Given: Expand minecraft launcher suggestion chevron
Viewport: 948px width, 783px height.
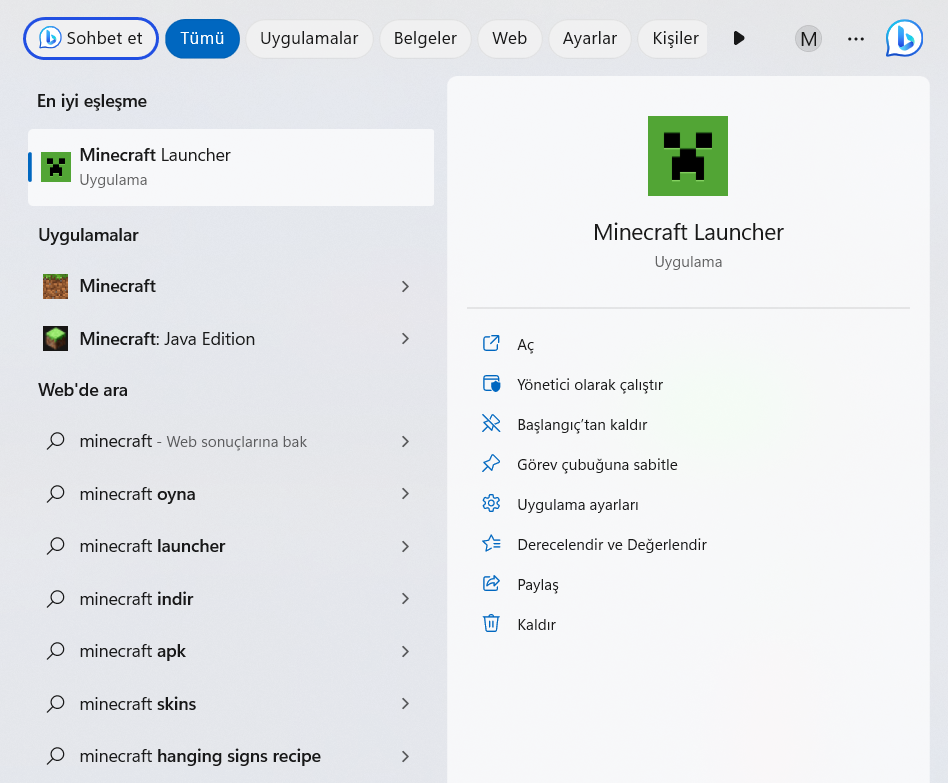Looking at the screenshot, I should pyautogui.click(x=406, y=547).
